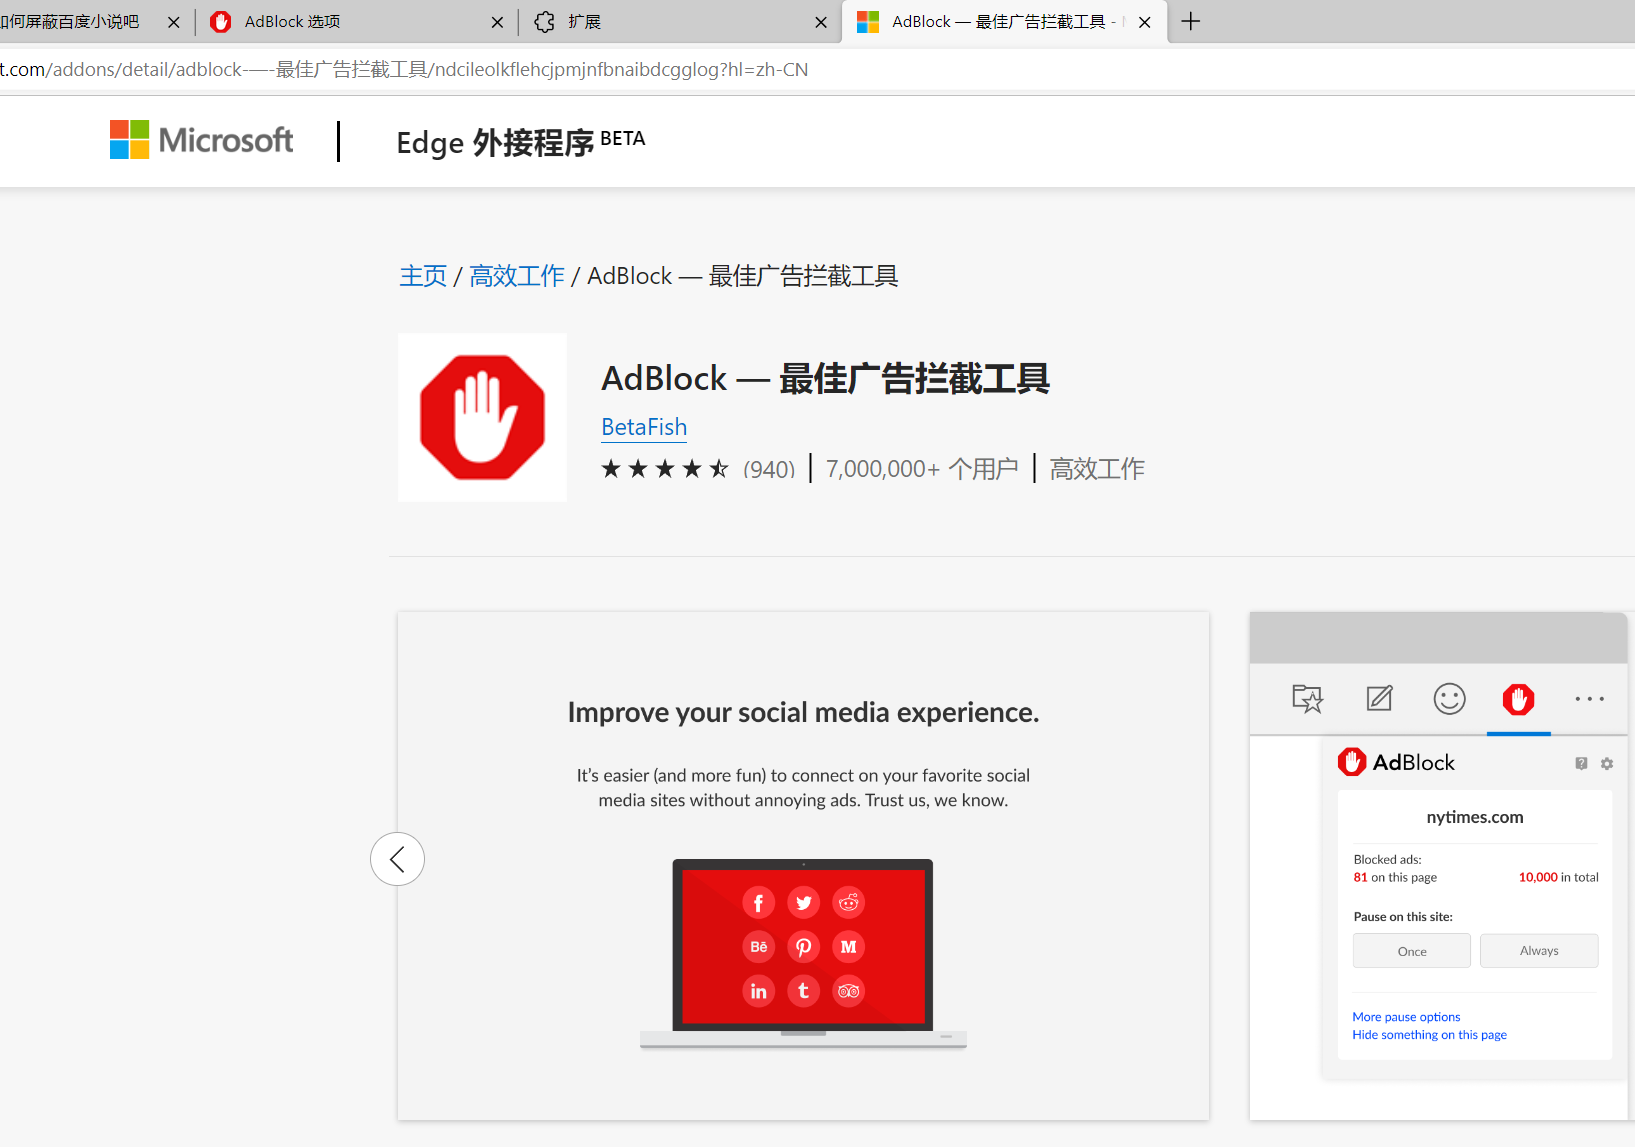The image size is (1635, 1147).
Task: Open BetaFish developer link
Action: [644, 427]
